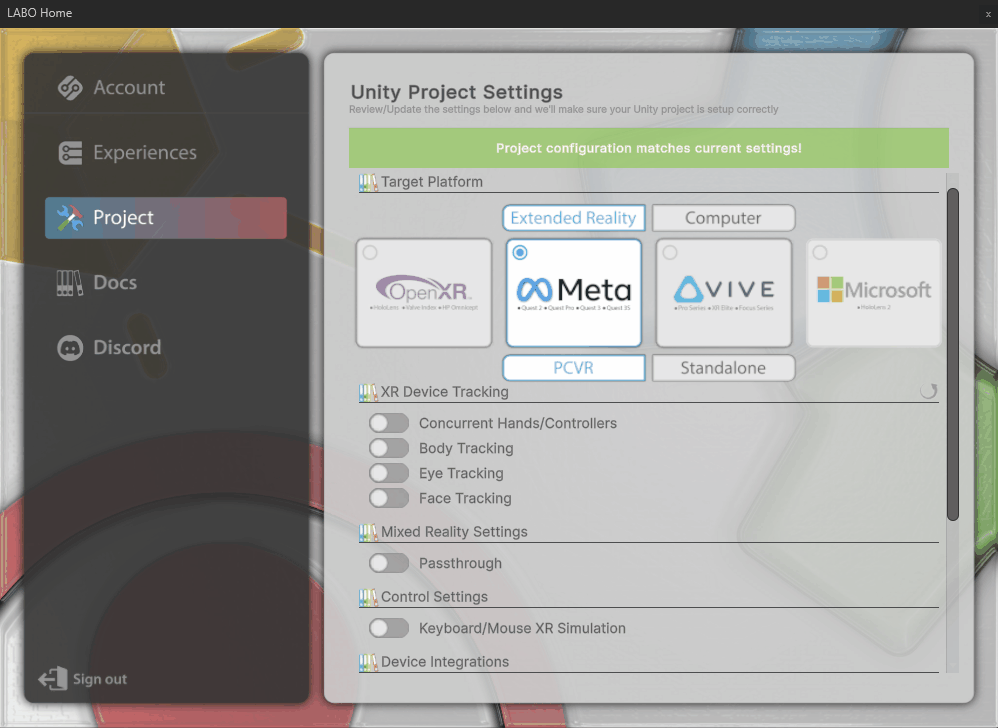The height and width of the screenshot is (728, 998).
Task: Click the Mixed Reality Settings header text
Action: point(454,532)
